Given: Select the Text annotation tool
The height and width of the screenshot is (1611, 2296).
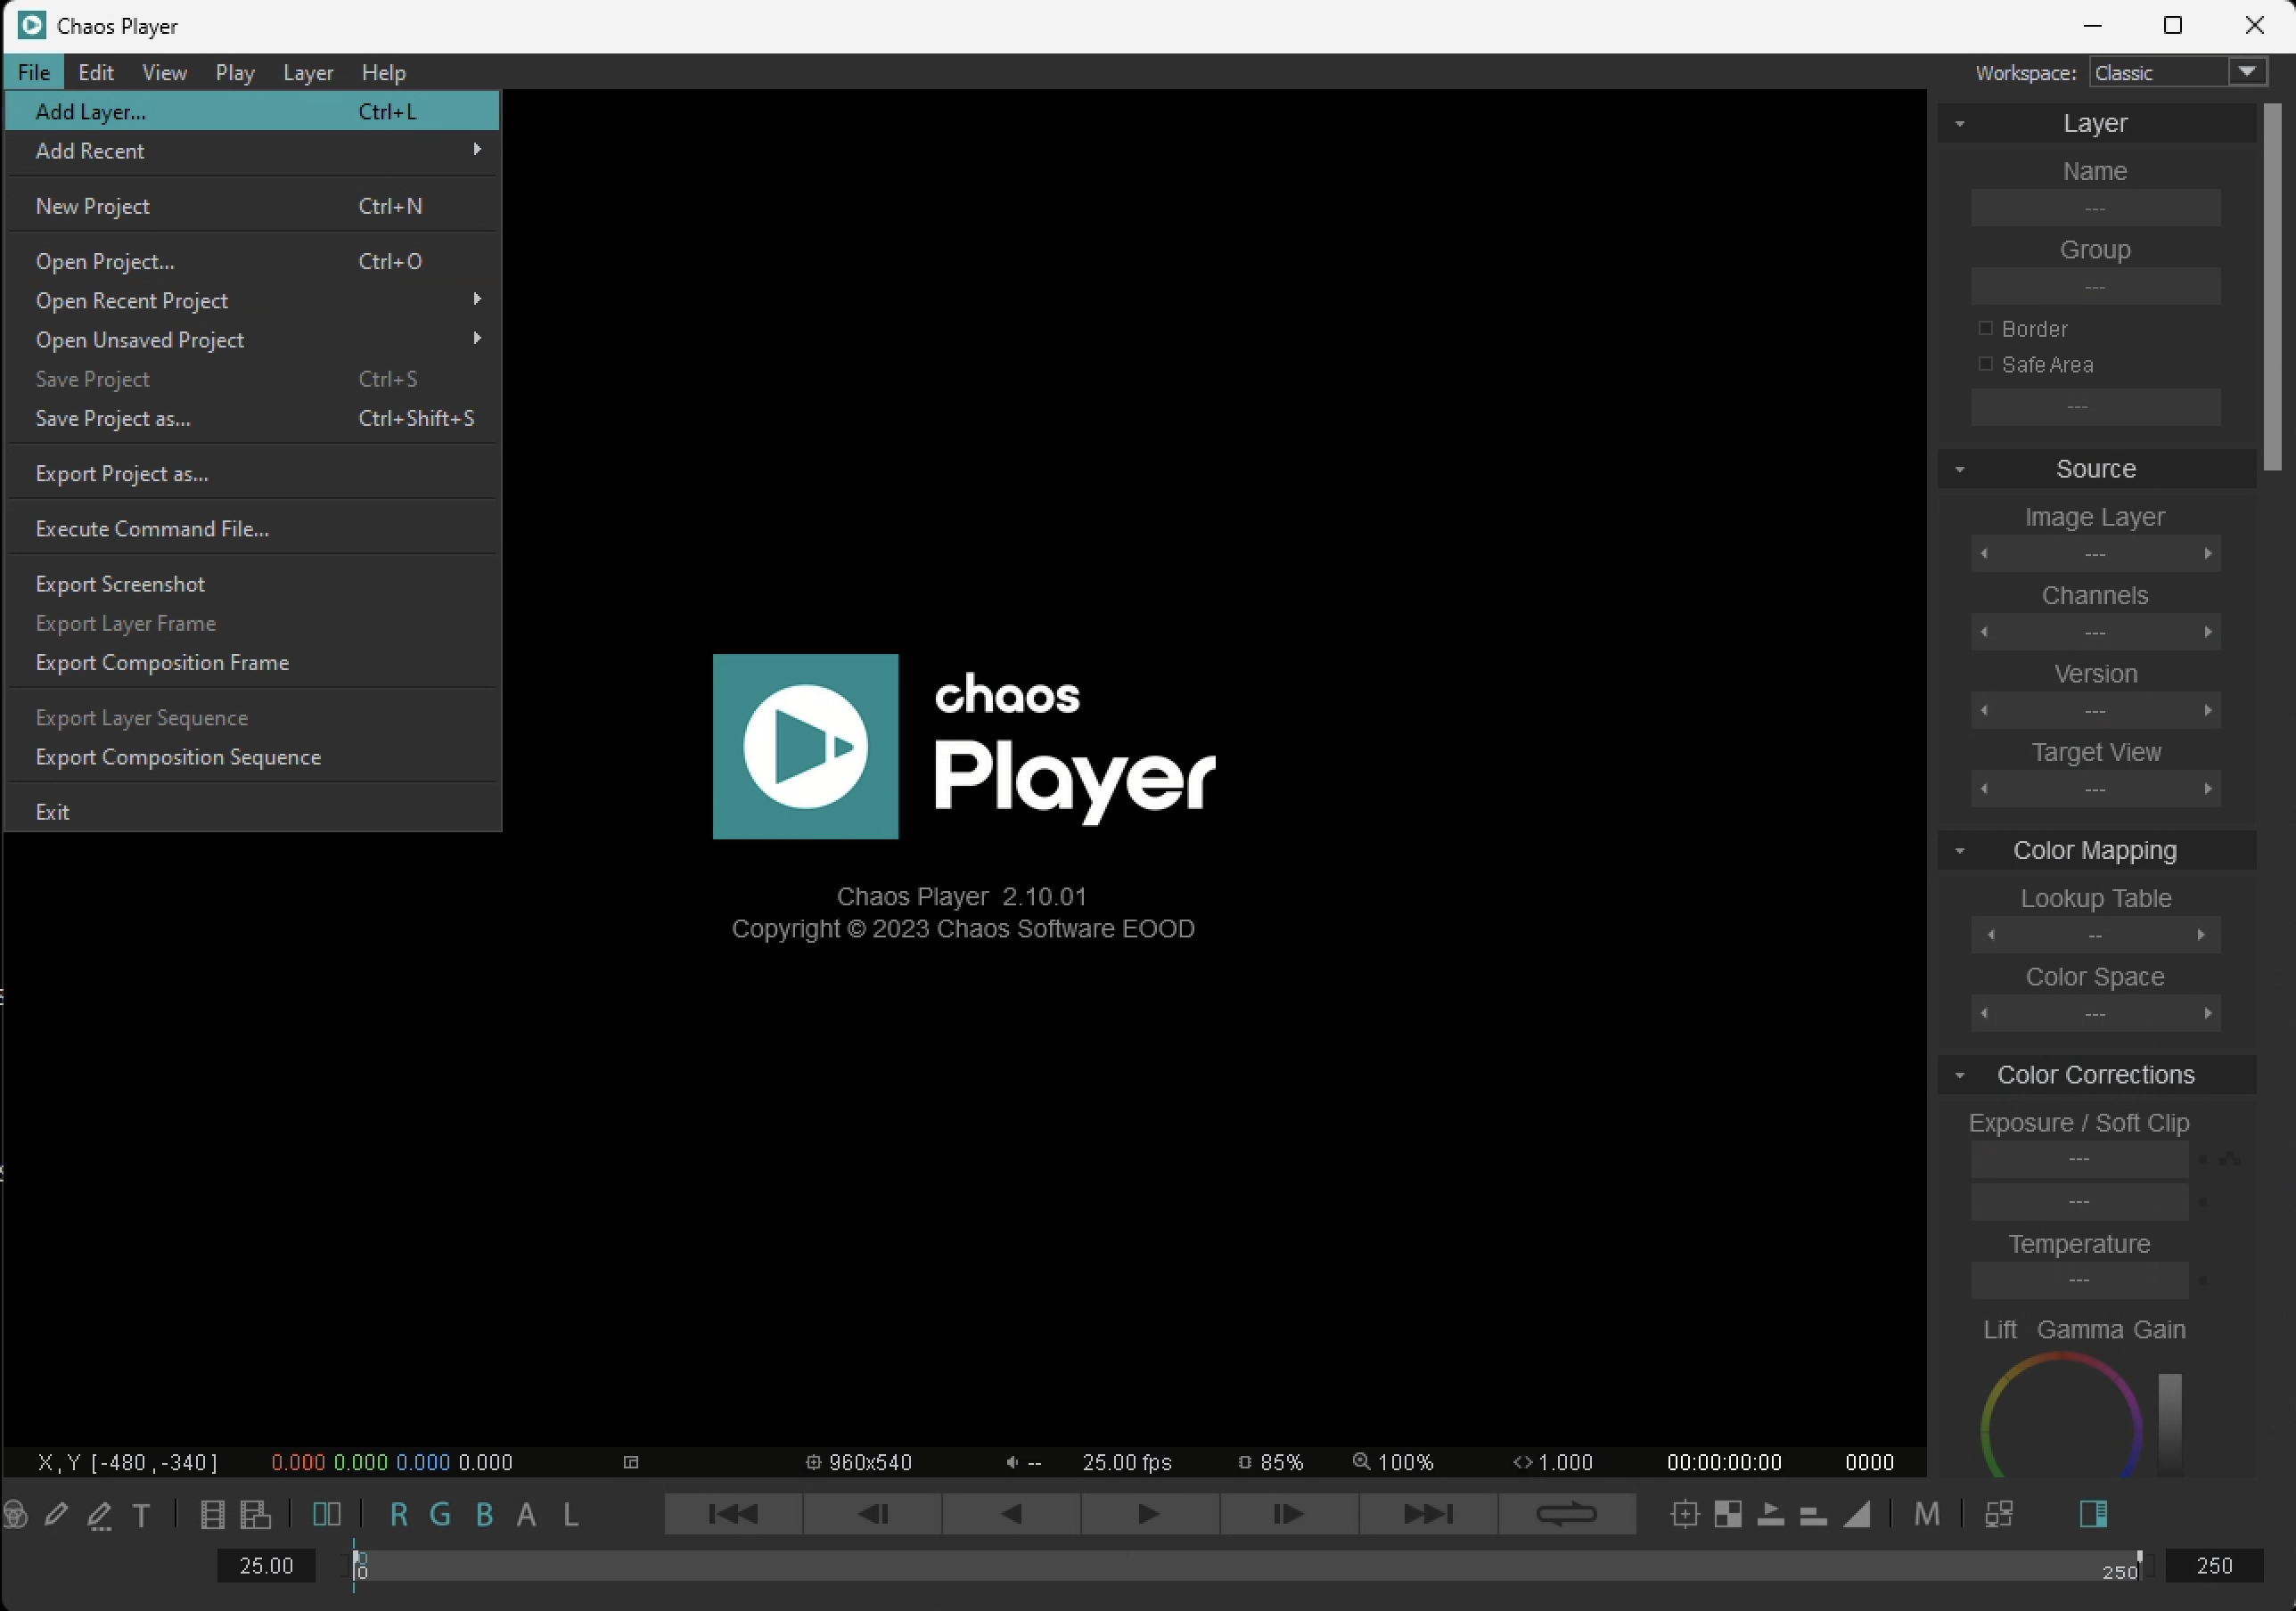Looking at the screenshot, I should click(141, 1515).
